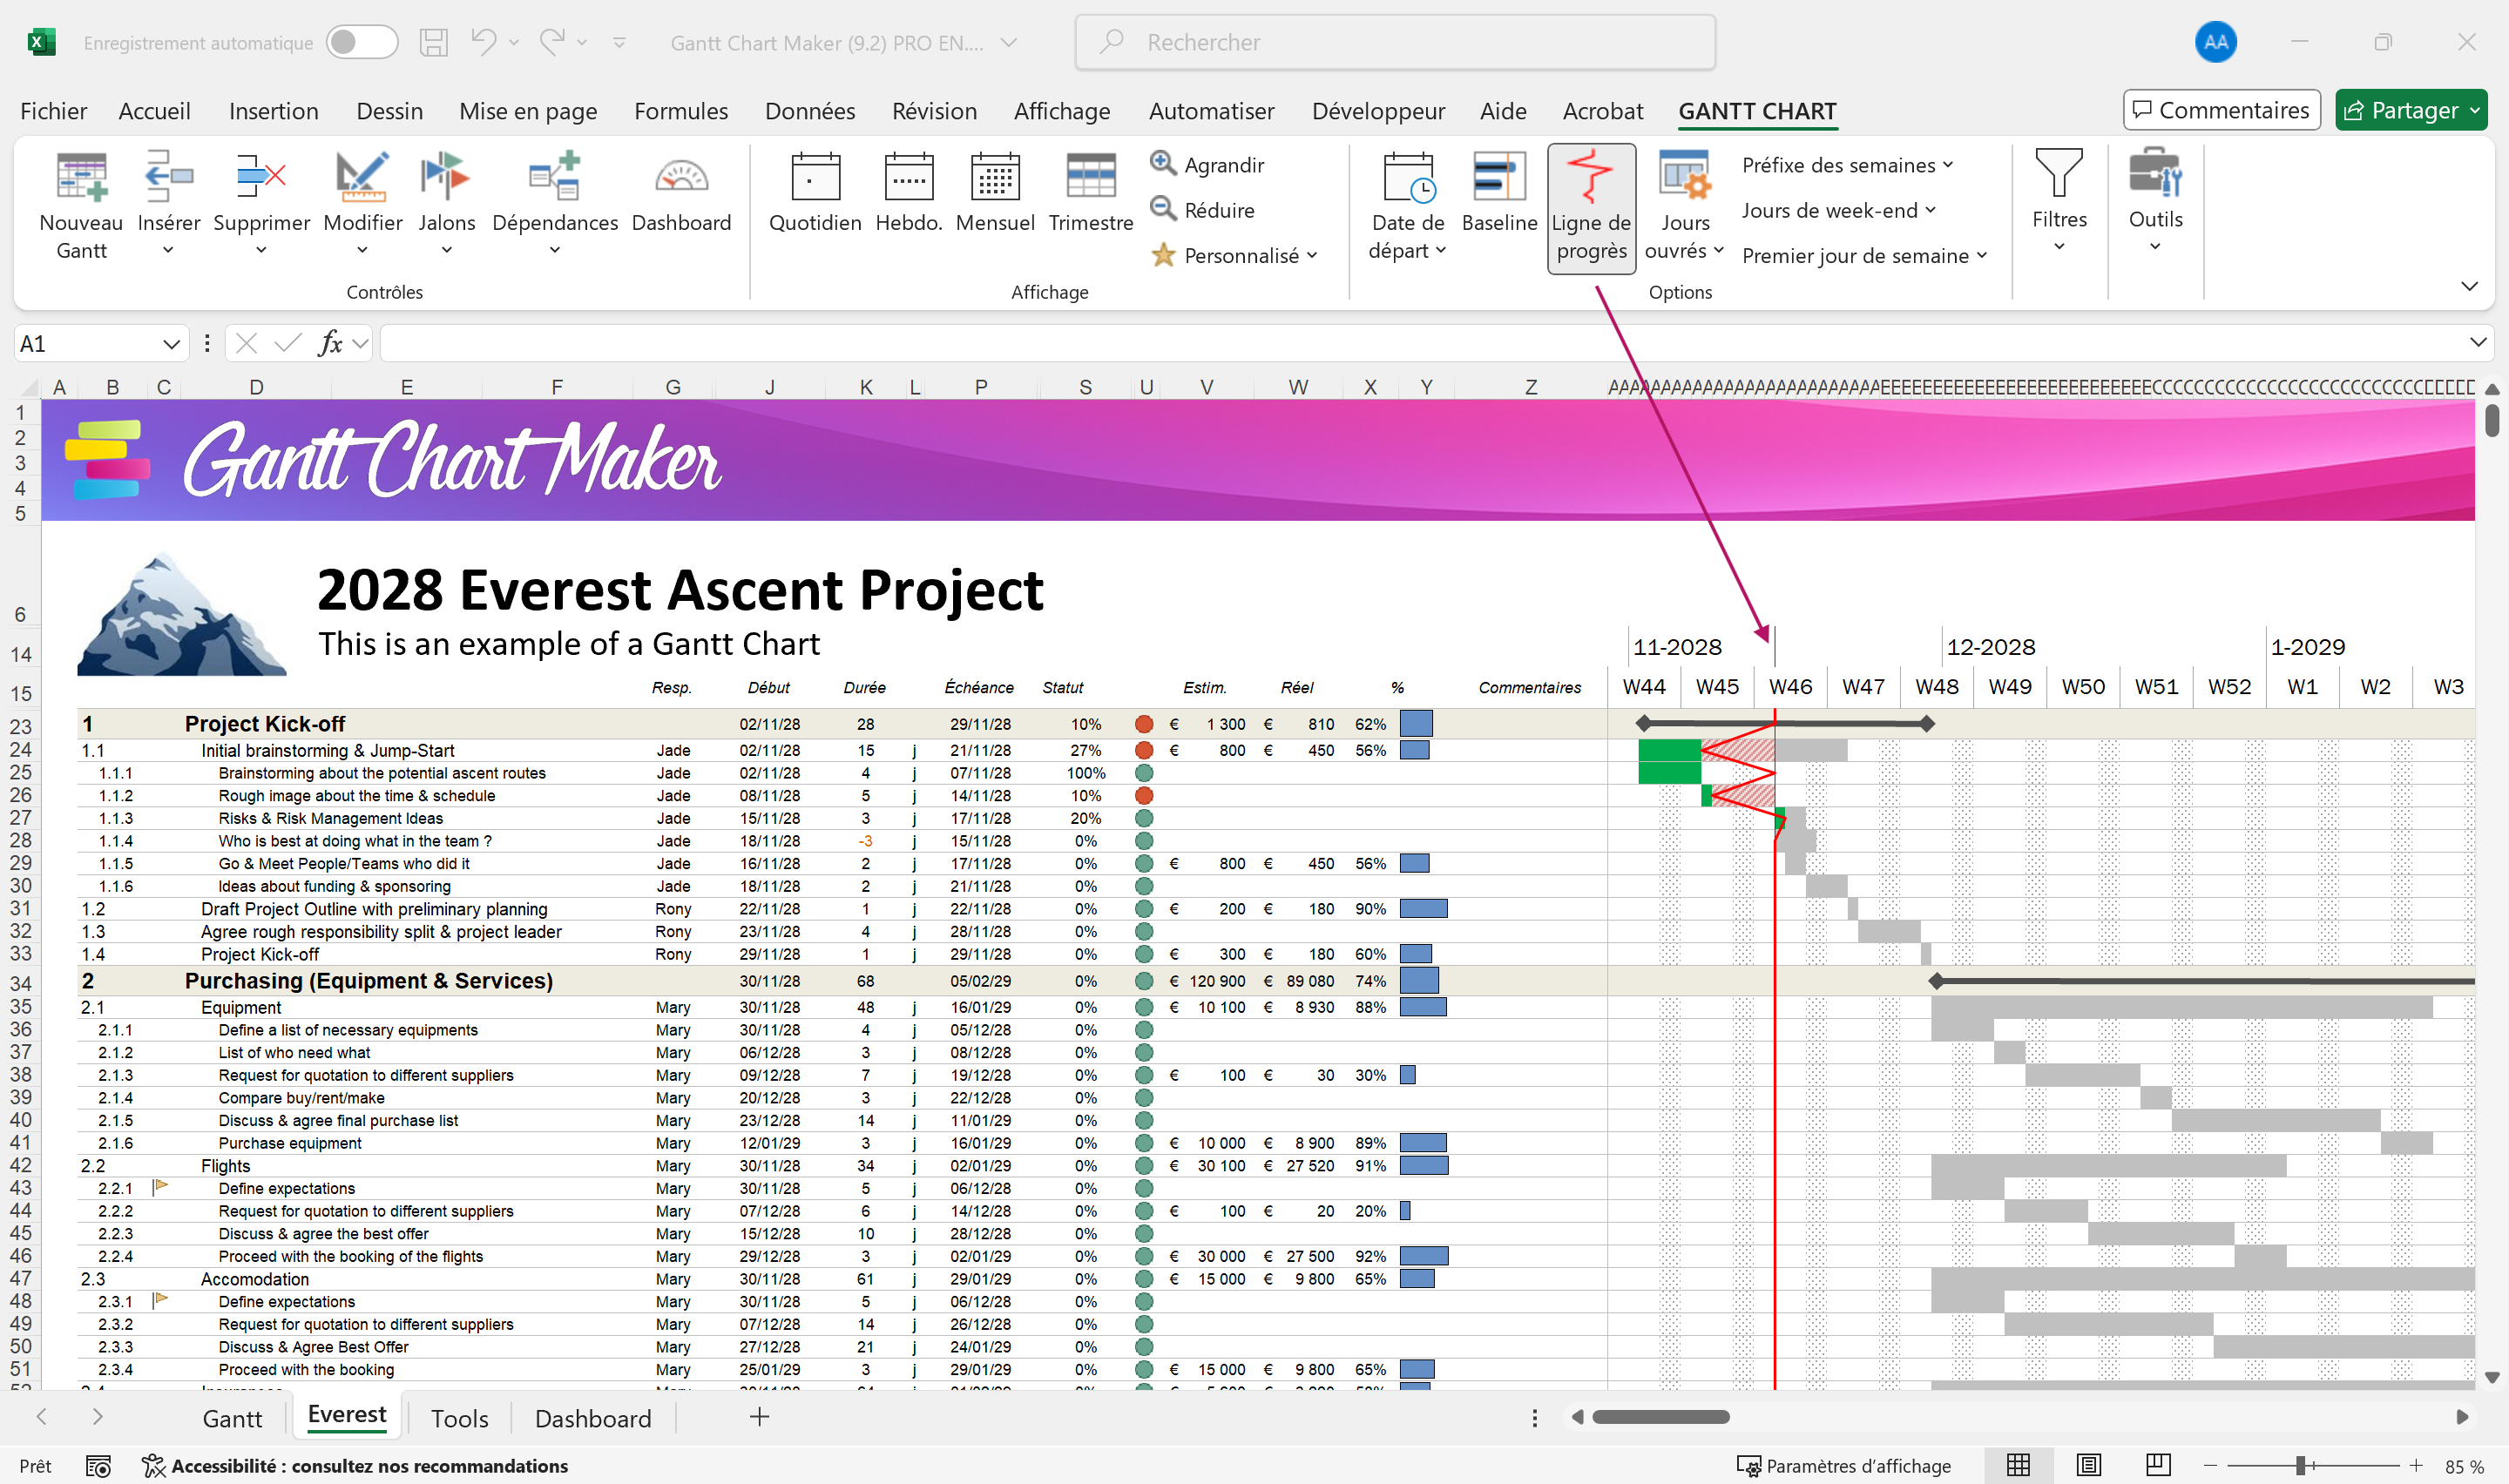Click inside the Rechercher search box
2509x1484 pixels.
(x=1394, y=43)
